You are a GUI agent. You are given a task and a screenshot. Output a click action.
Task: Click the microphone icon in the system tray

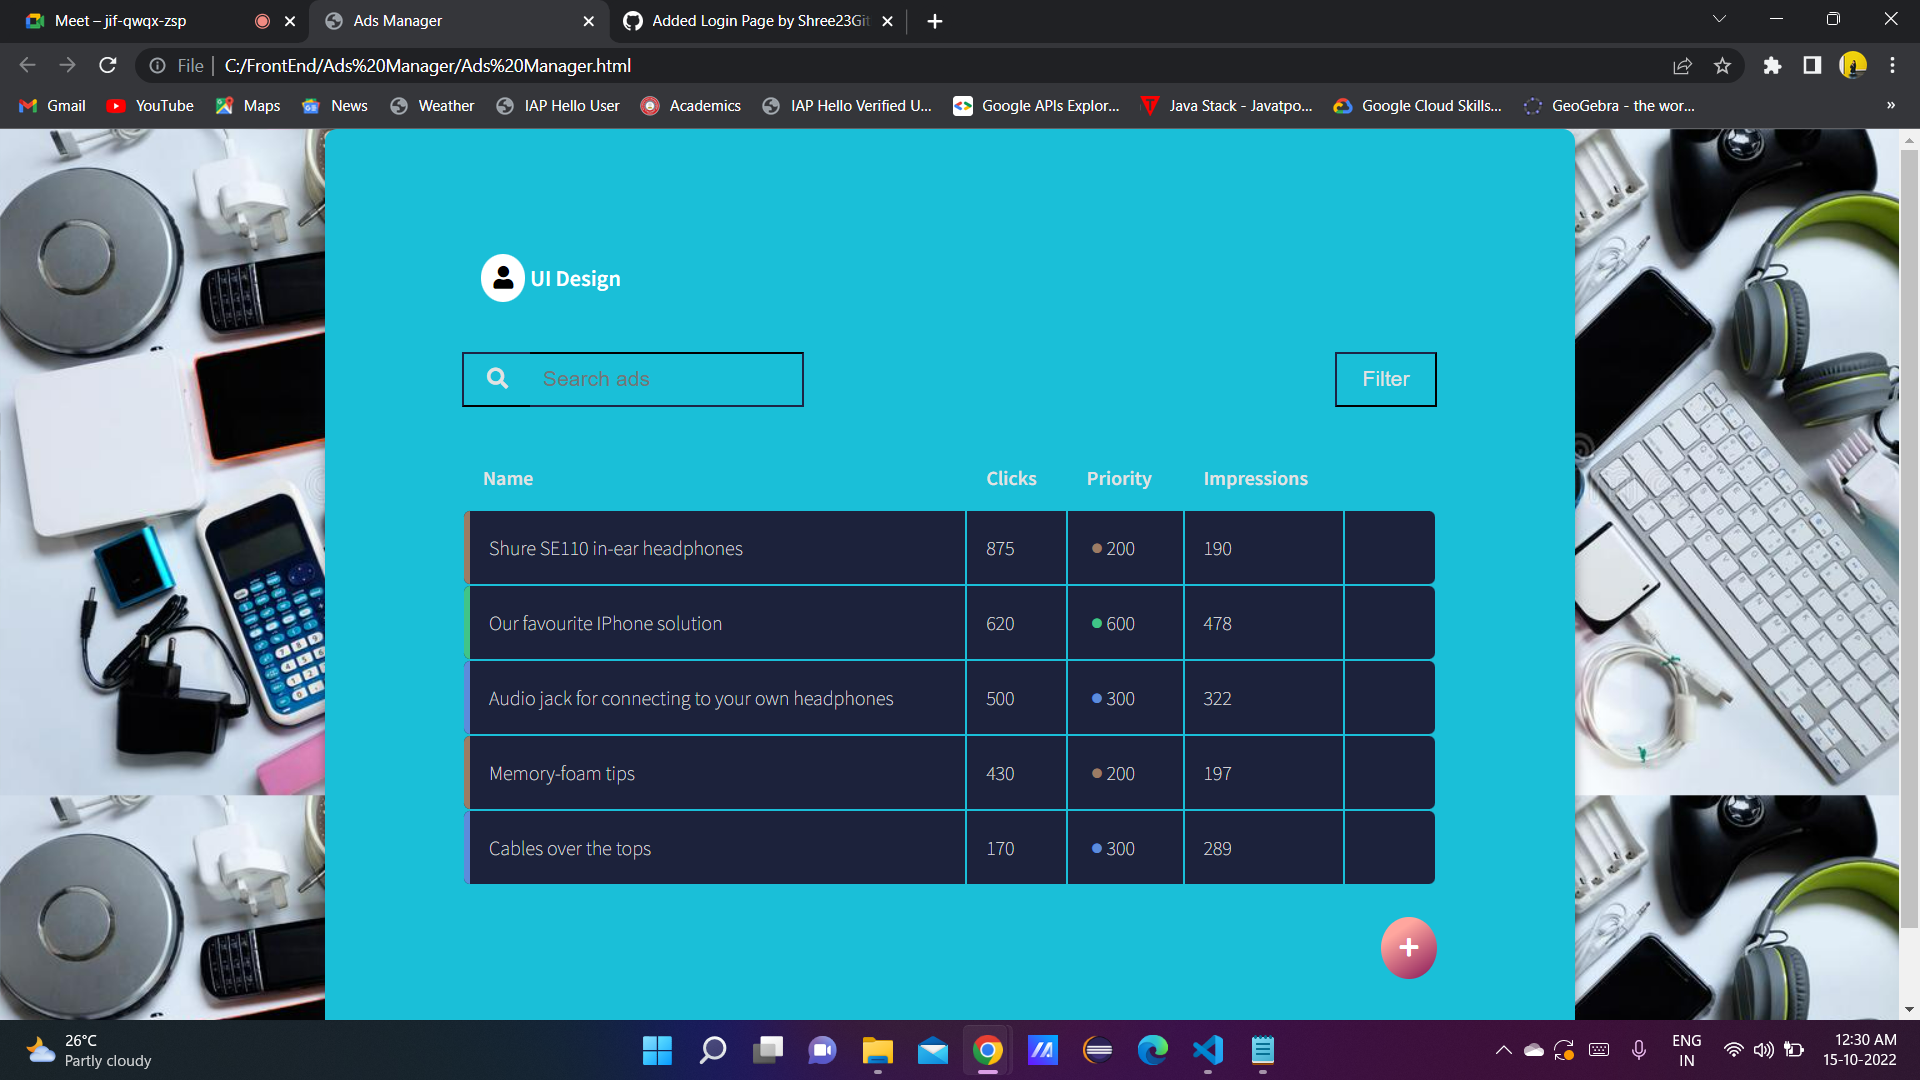pos(1638,1050)
